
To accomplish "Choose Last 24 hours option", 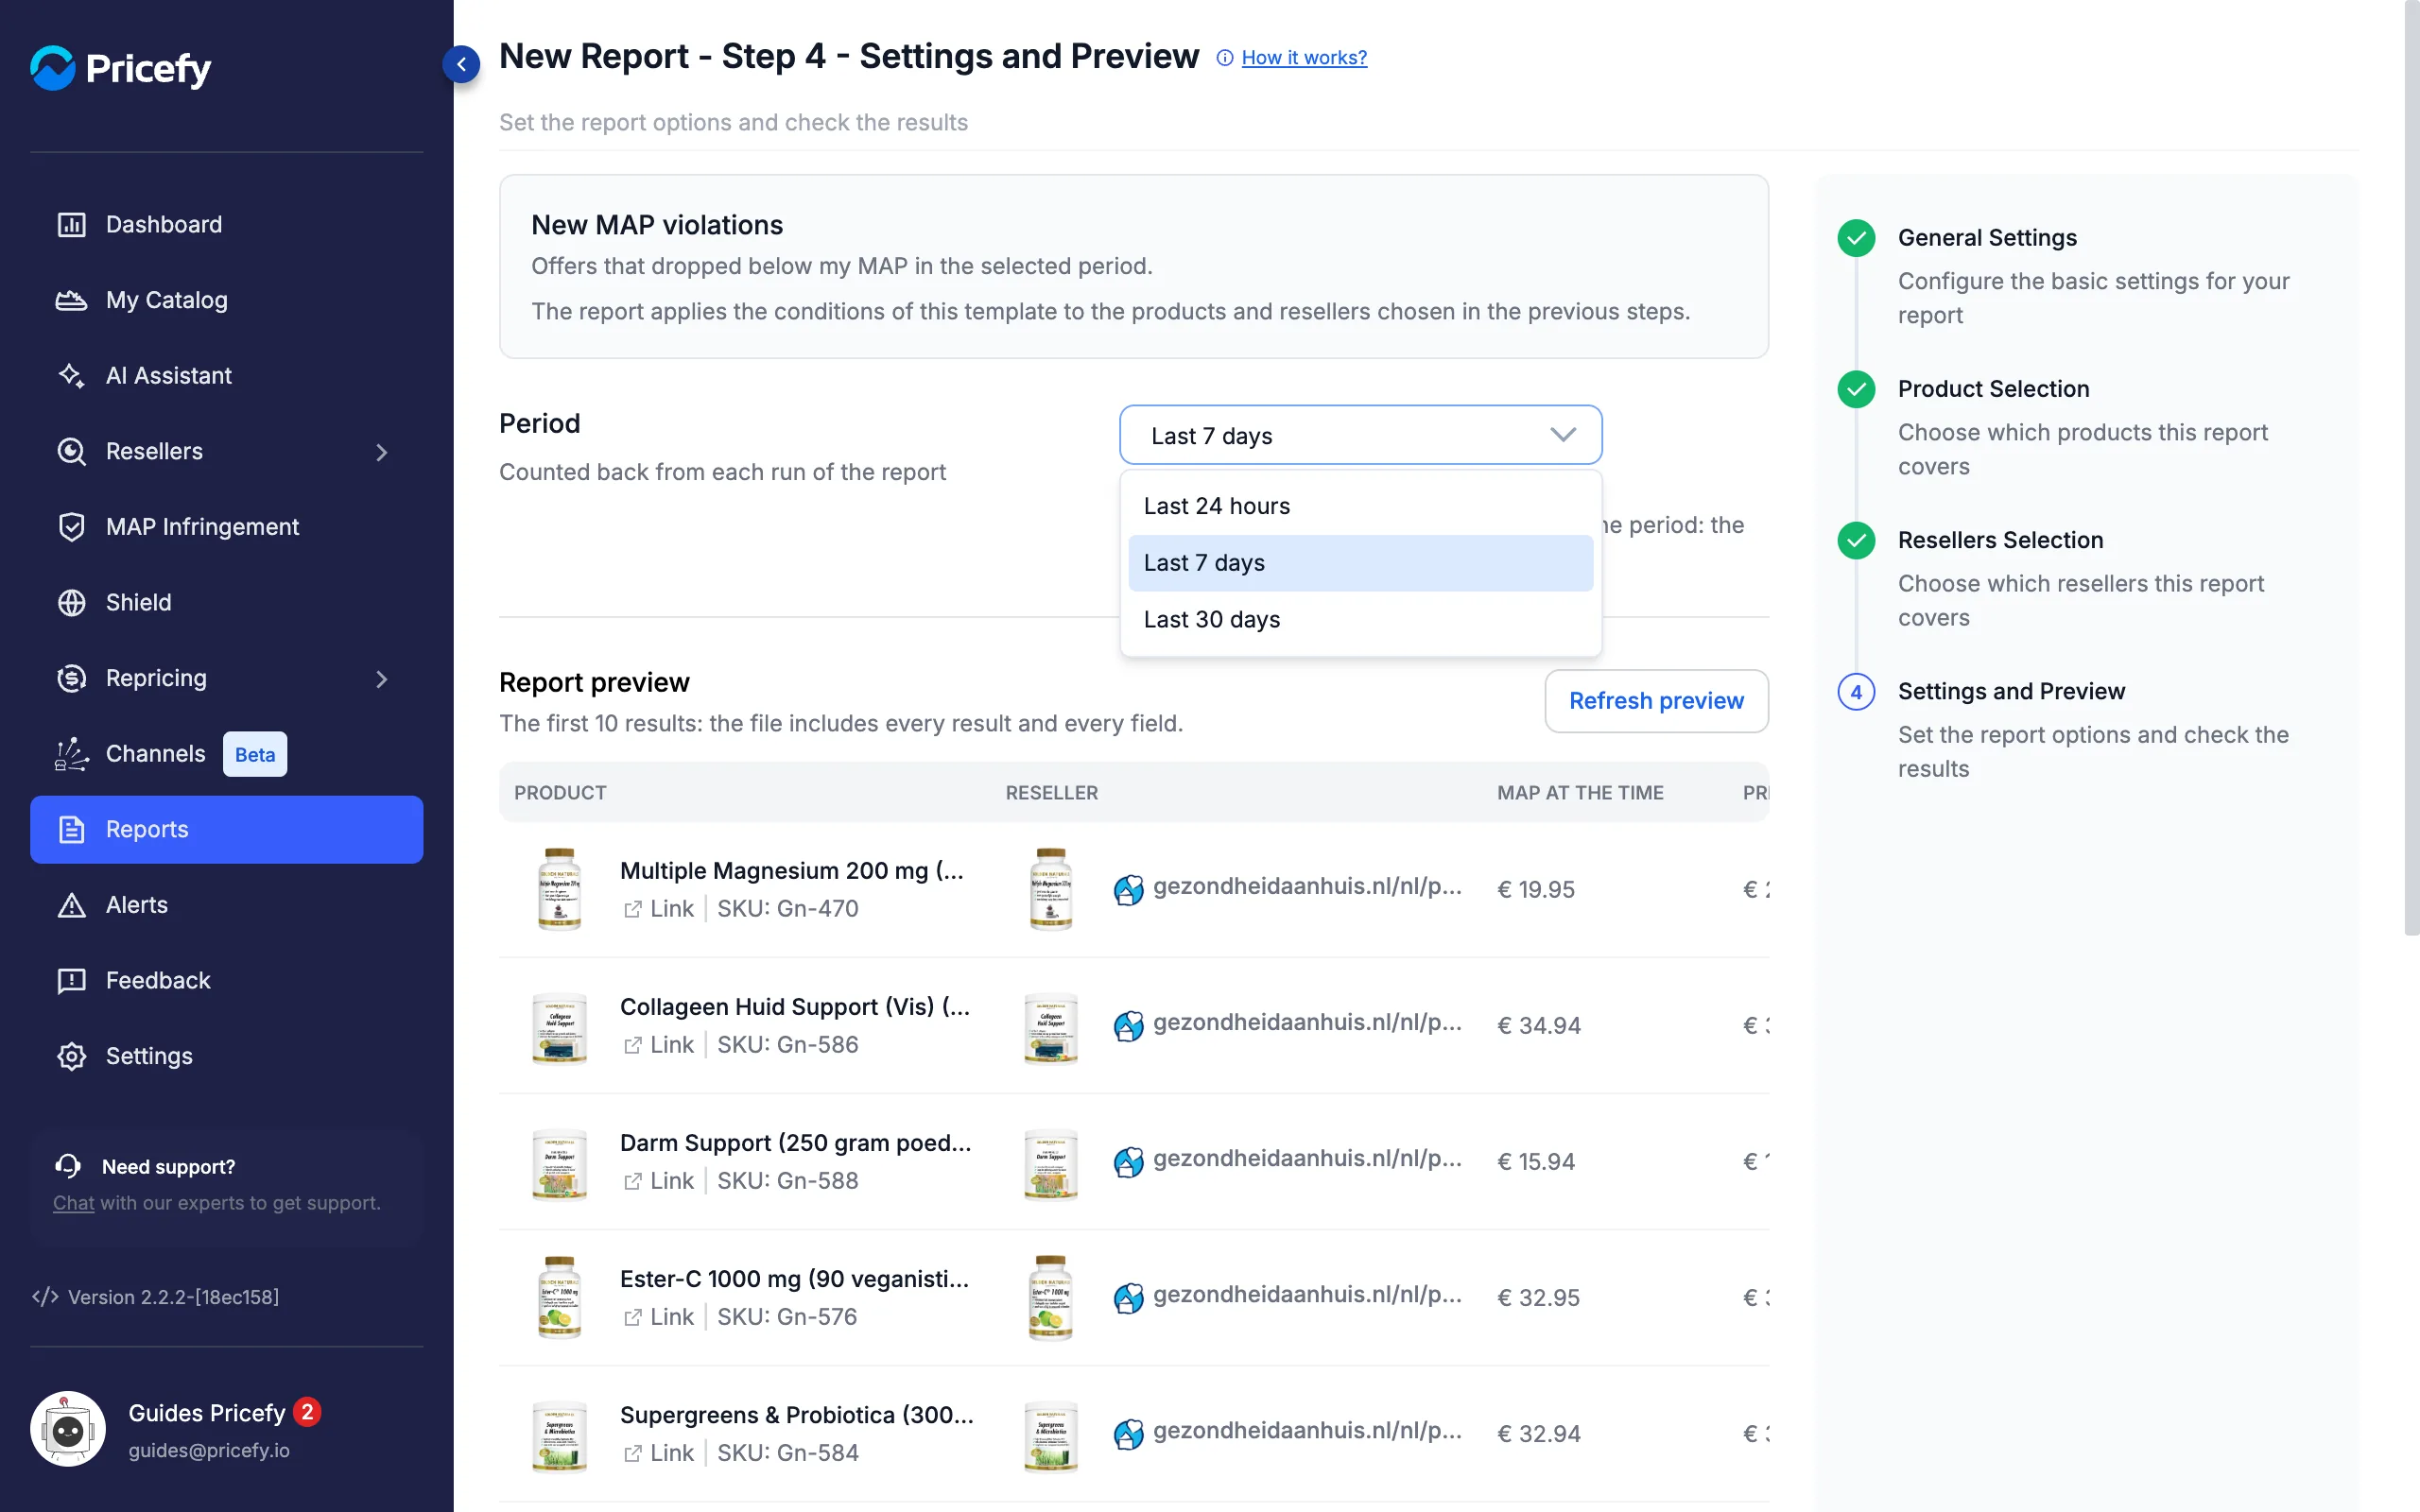I will [1360, 506].
